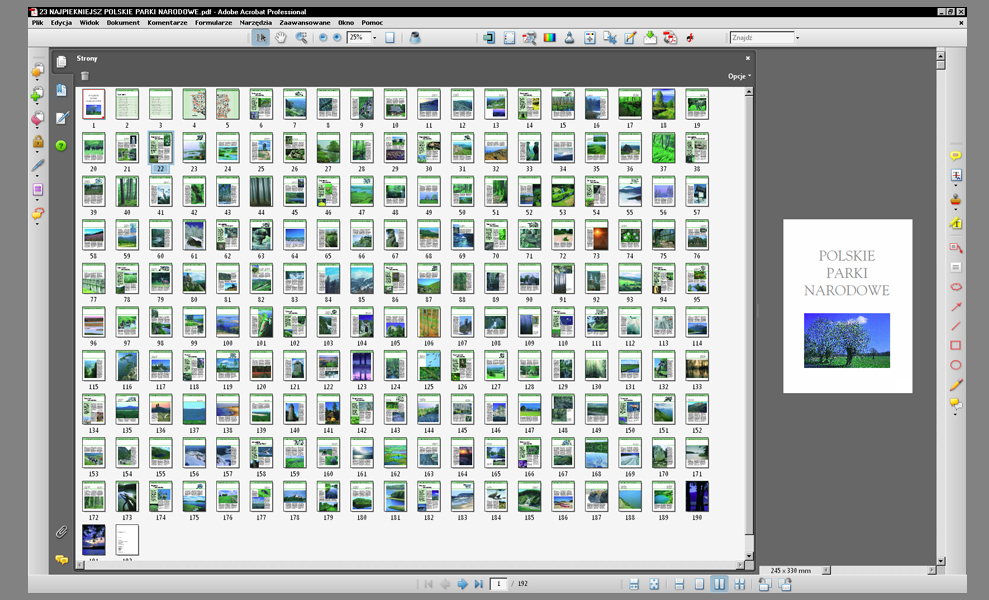Select the Oval drawing tool

coord(956,365)
